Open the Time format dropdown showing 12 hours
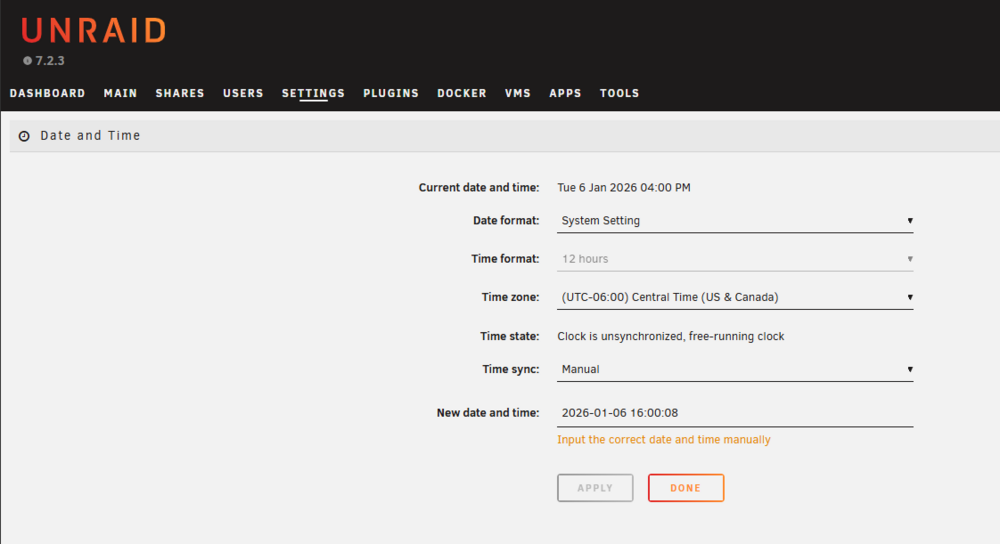This screenshot has width=1000, height=544. point(735,259)
